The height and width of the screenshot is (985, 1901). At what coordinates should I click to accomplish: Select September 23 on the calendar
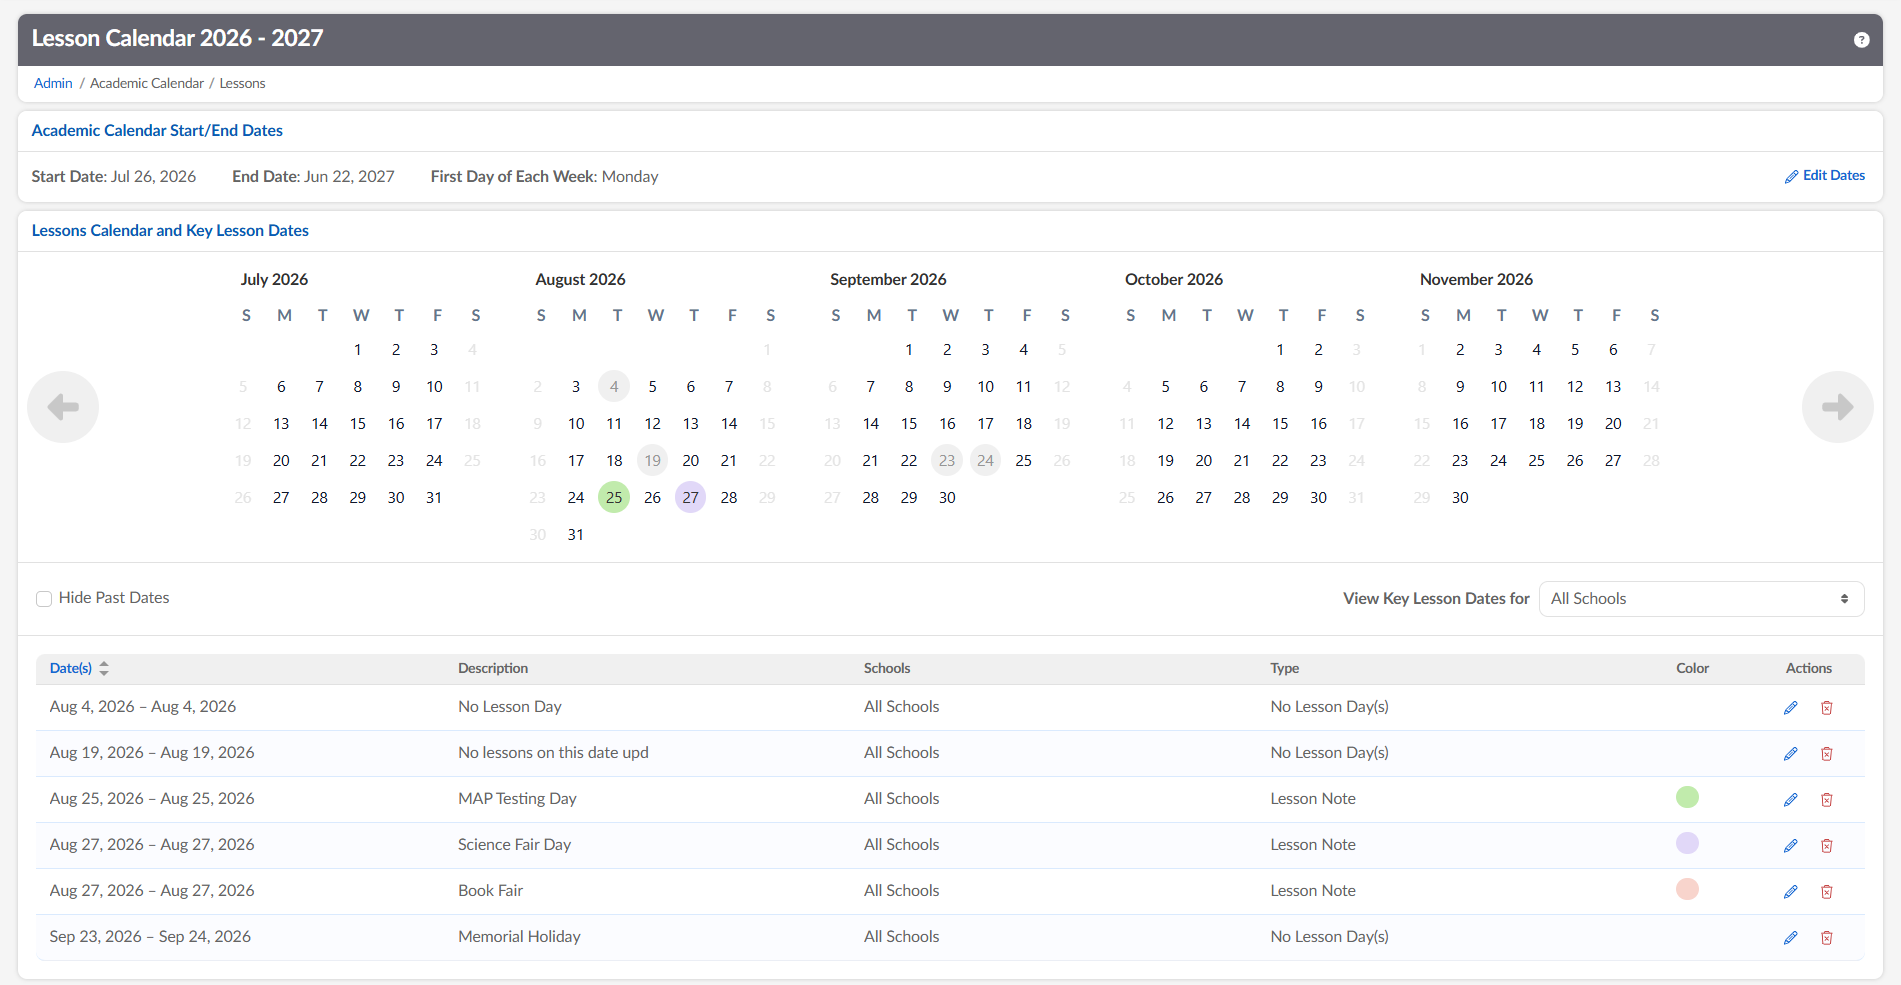[x=947, y=460]
